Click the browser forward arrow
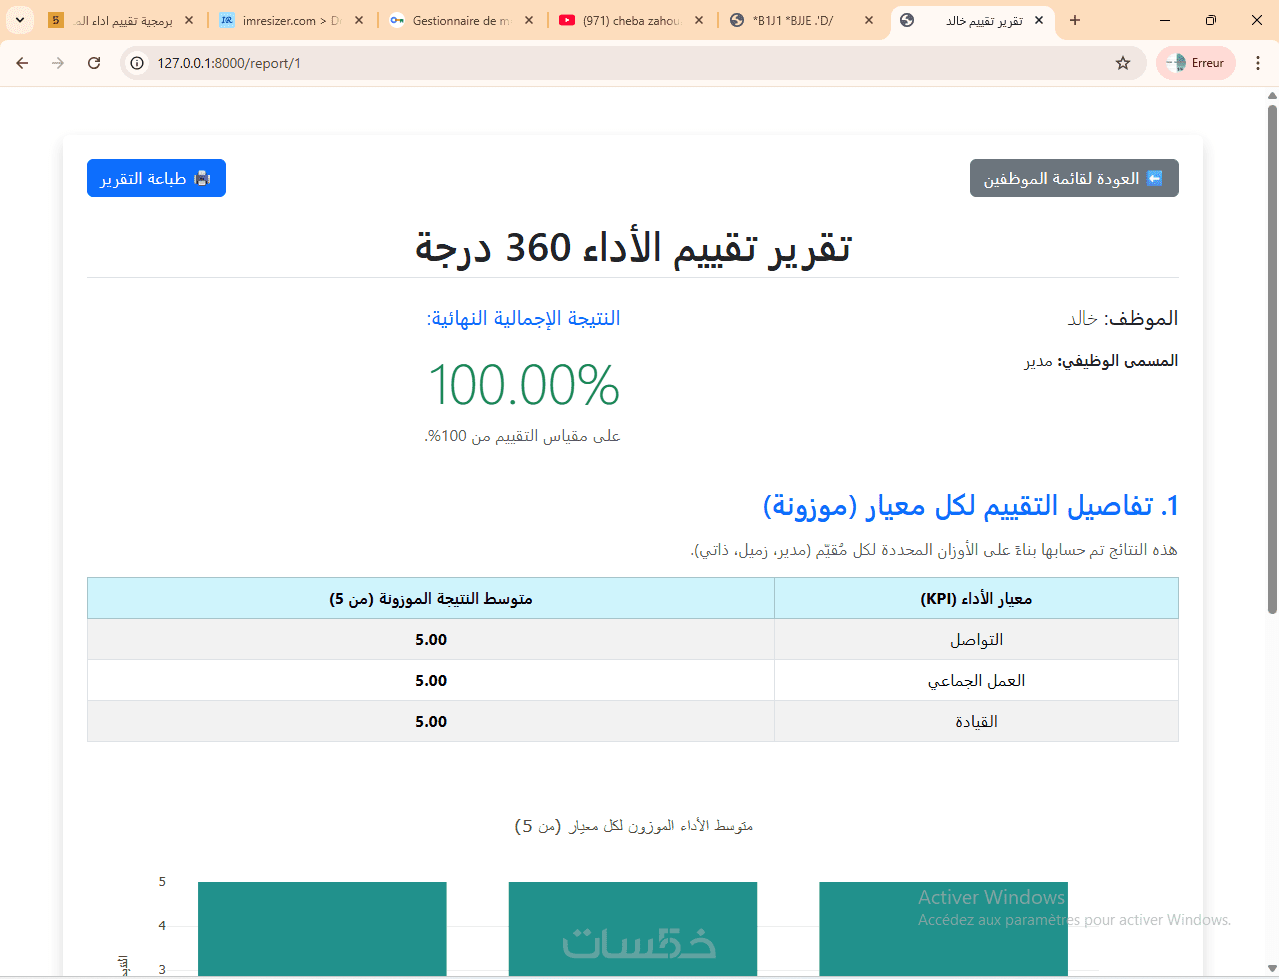Viewport: 1279px width, 979px height. (x=58, y=63)
